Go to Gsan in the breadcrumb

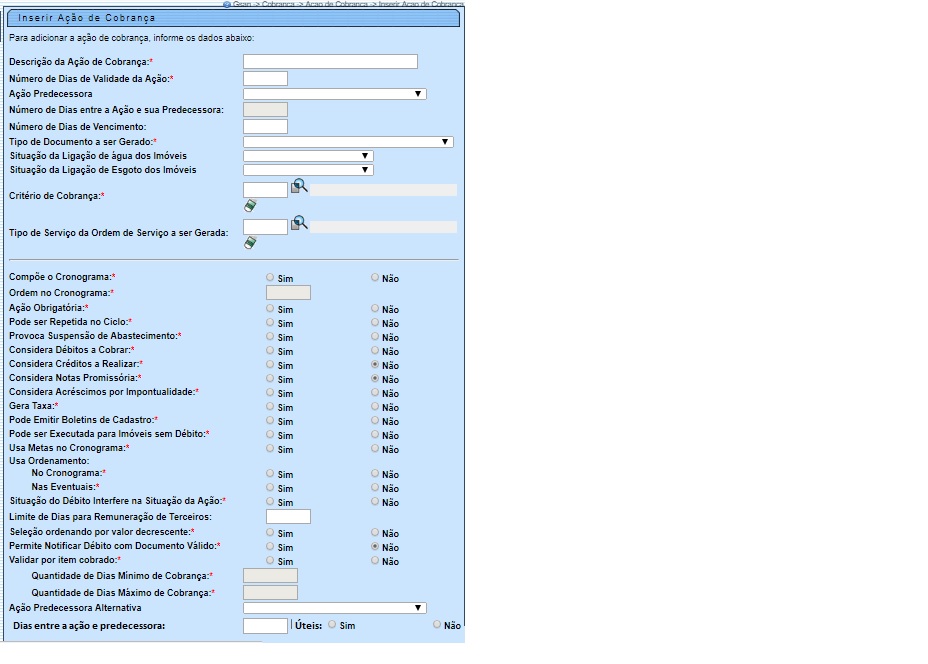(240, 4)
